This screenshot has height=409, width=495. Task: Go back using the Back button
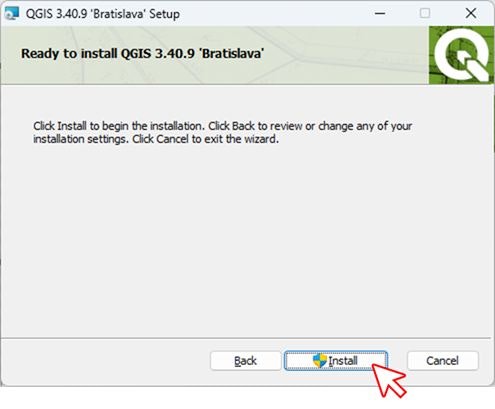(246, 360)
